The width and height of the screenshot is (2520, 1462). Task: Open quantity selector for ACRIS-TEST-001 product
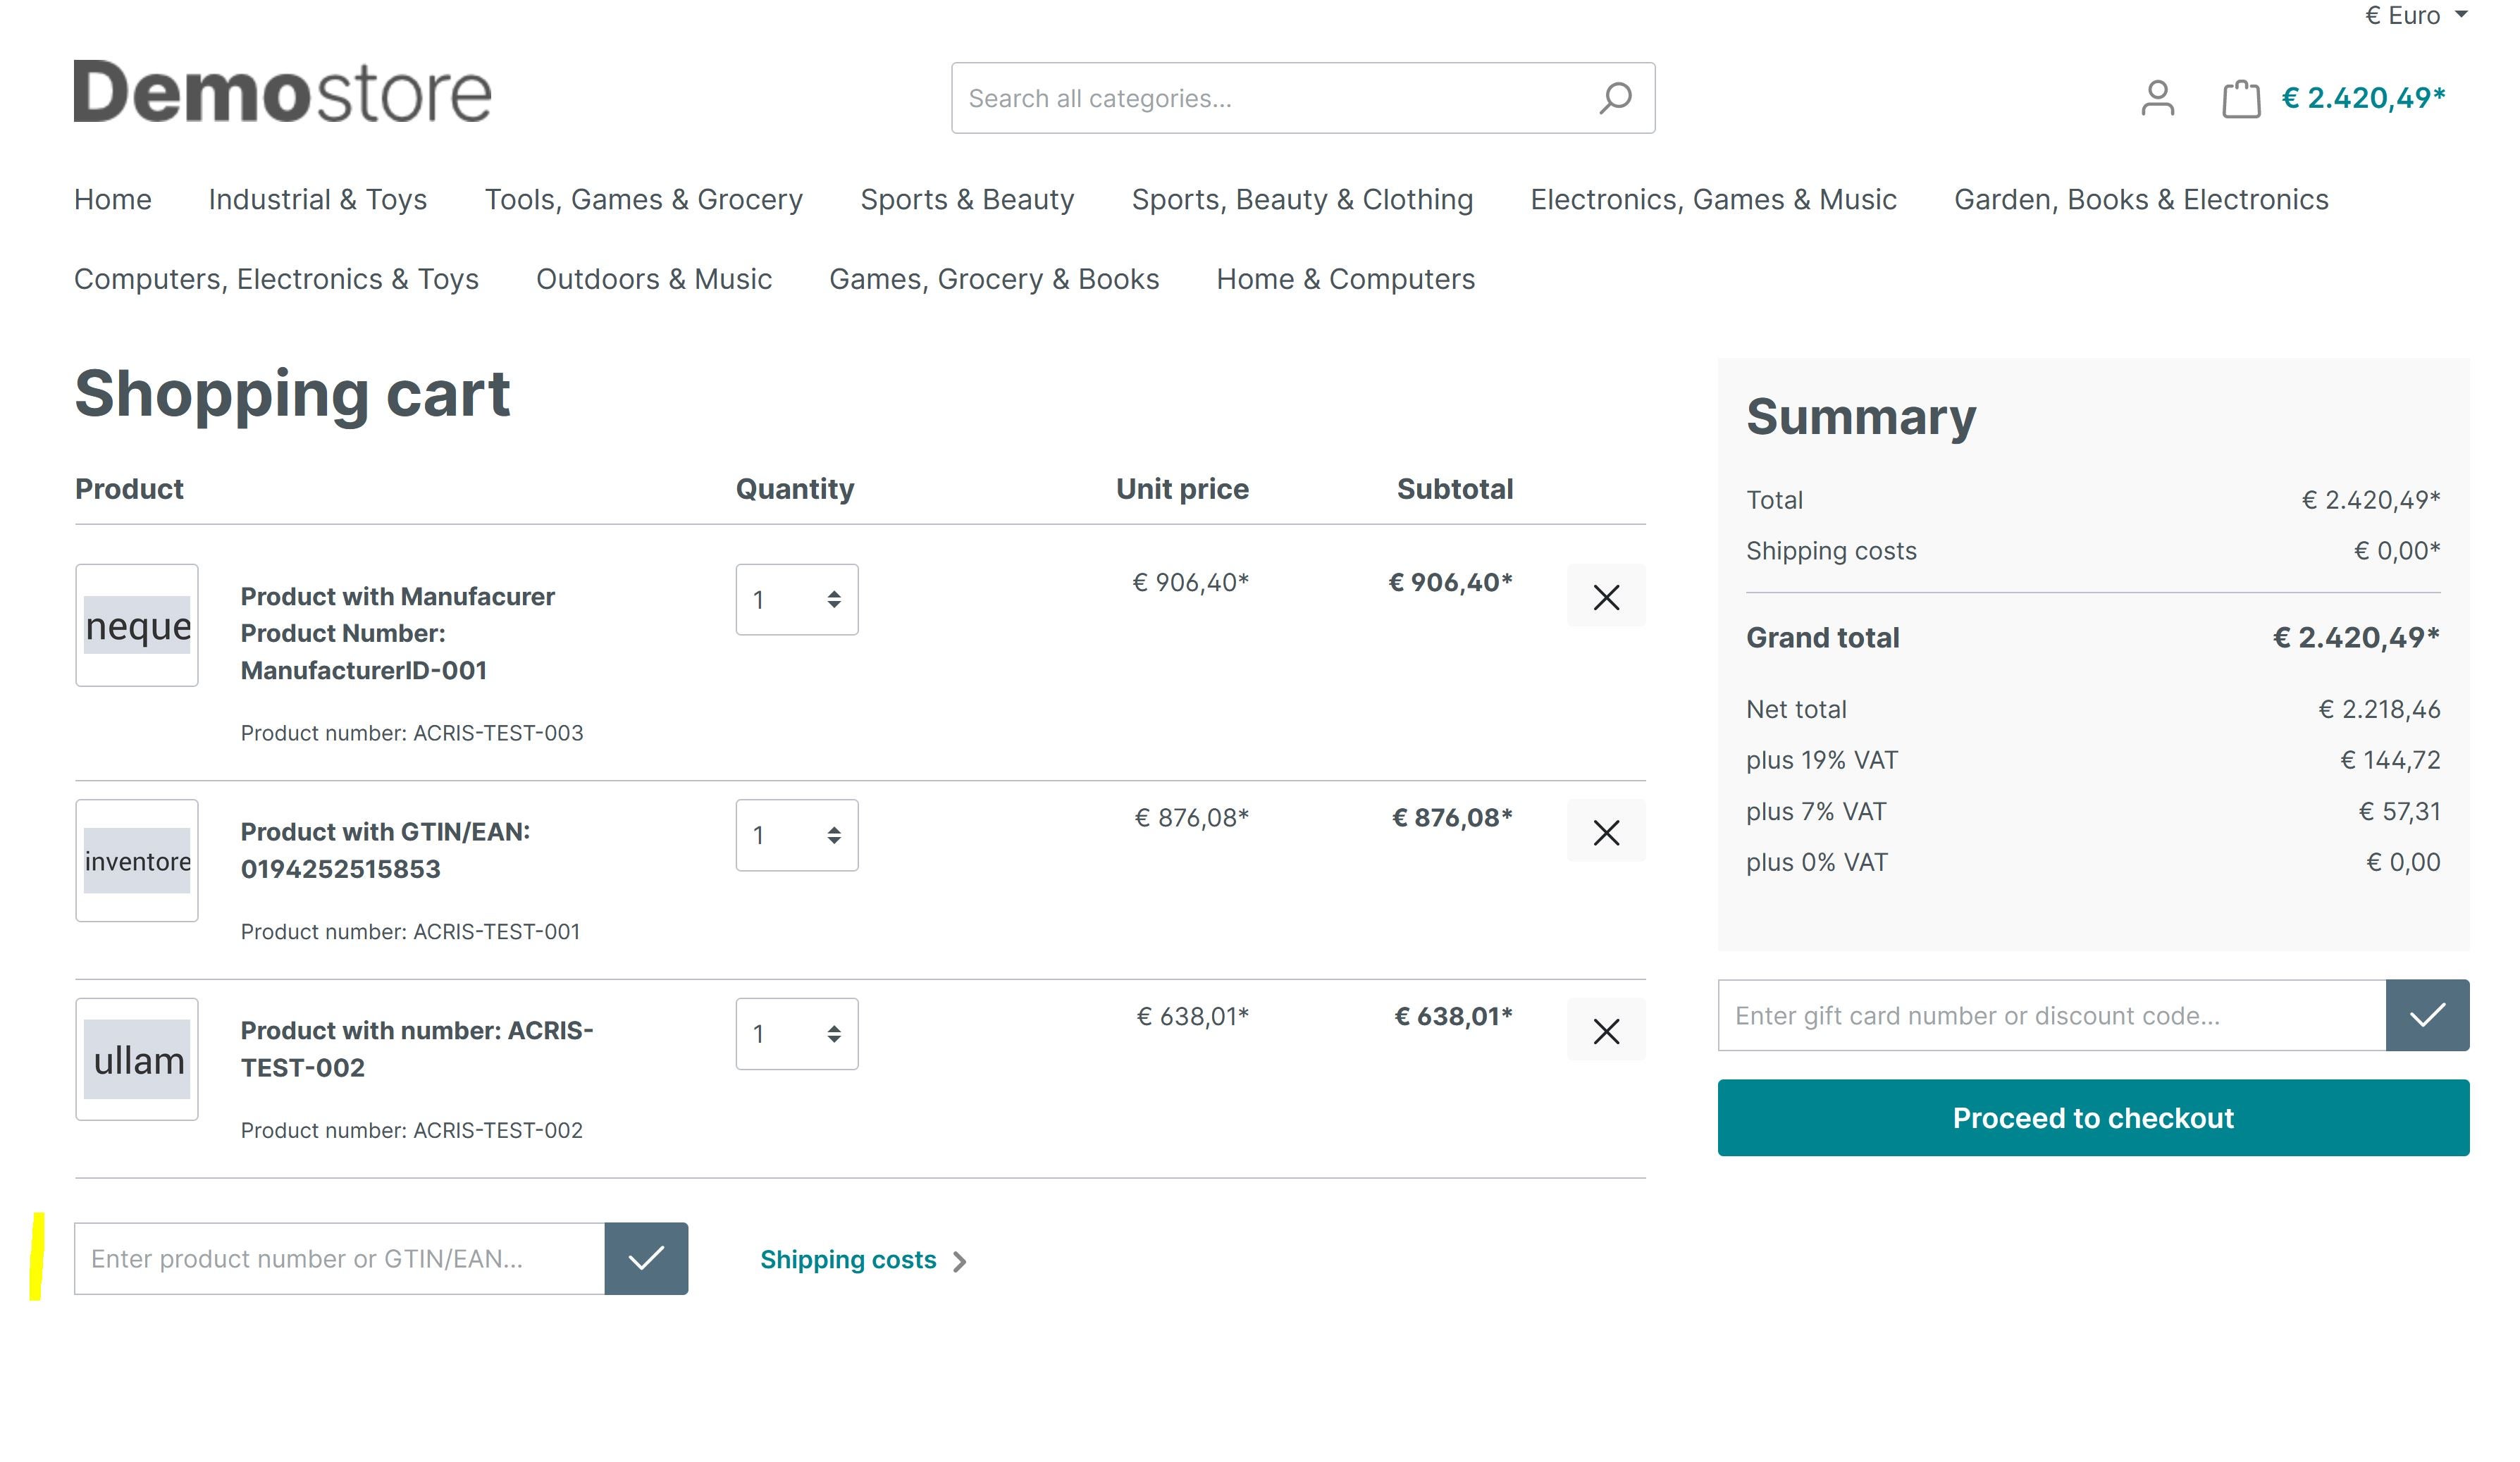[x=797, y=835]
